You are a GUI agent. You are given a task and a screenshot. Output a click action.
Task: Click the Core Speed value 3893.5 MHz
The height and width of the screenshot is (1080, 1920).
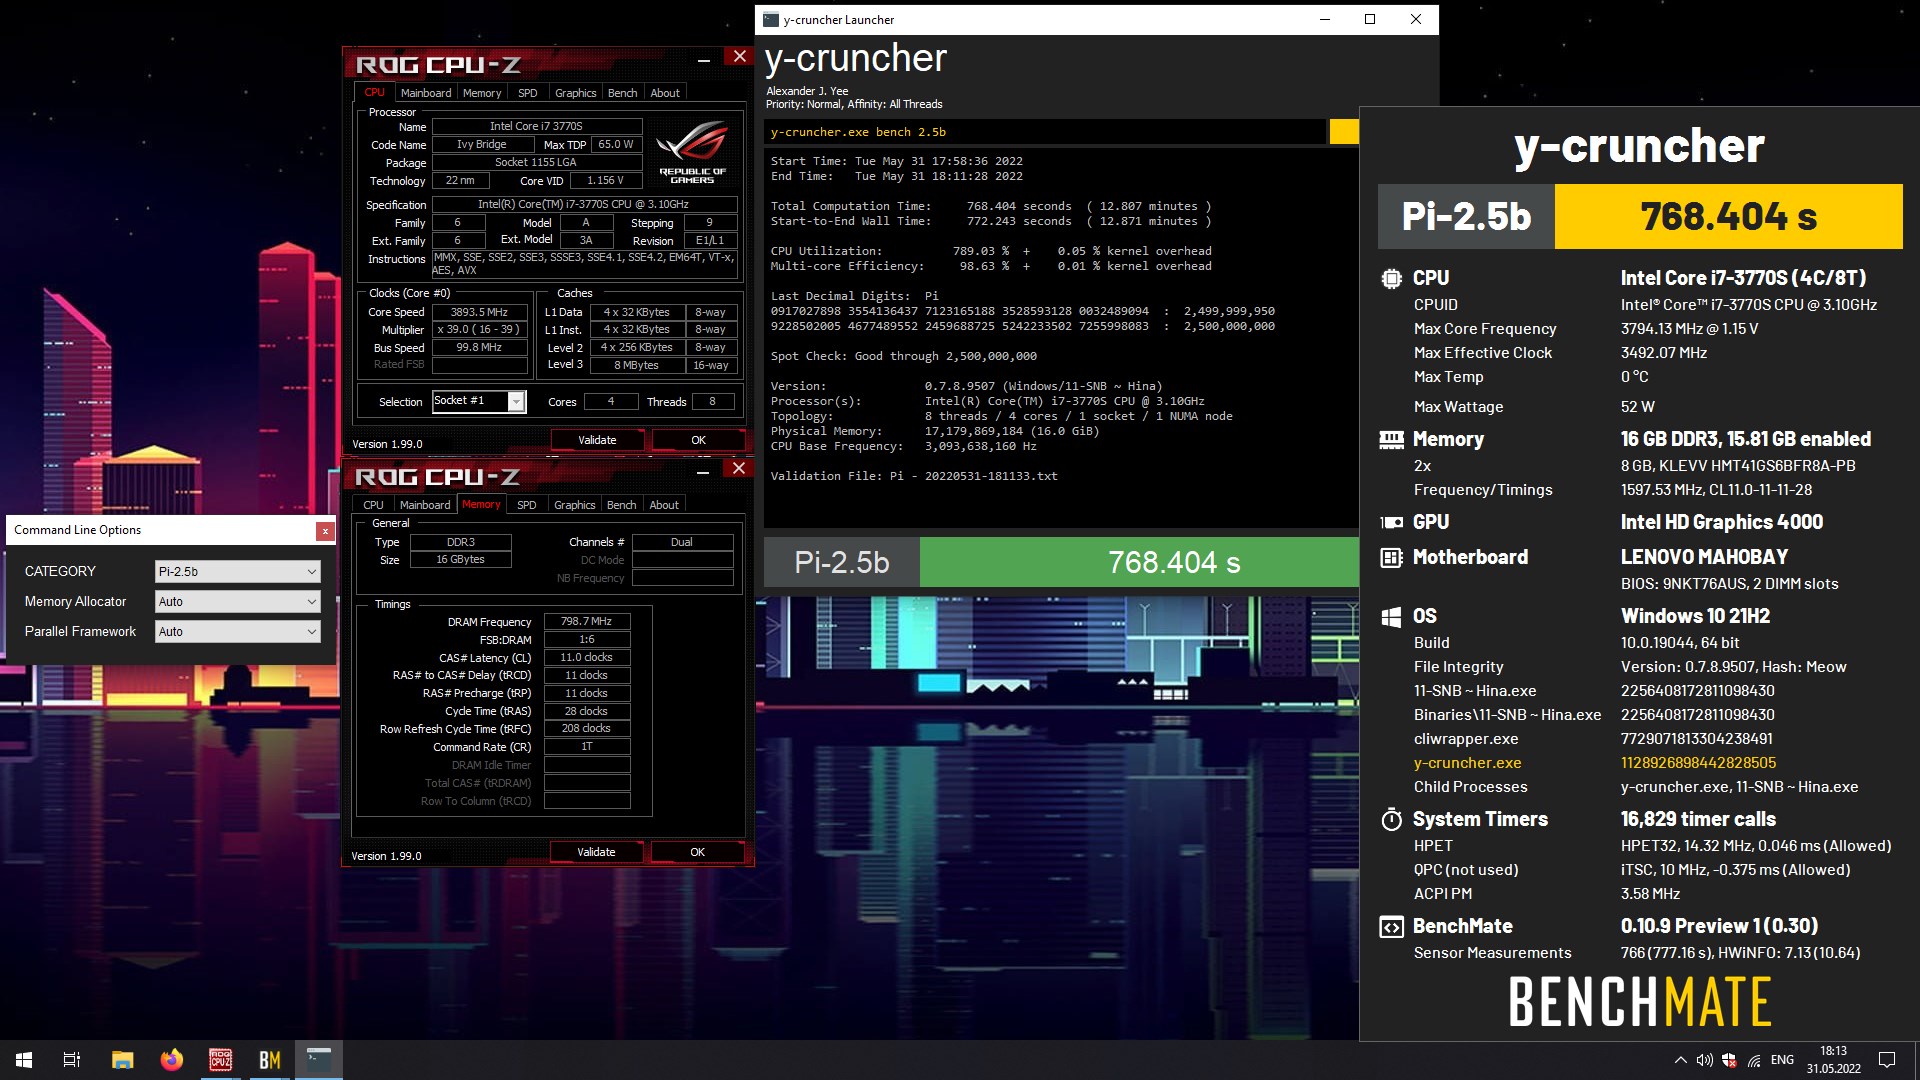click(479, 312)
